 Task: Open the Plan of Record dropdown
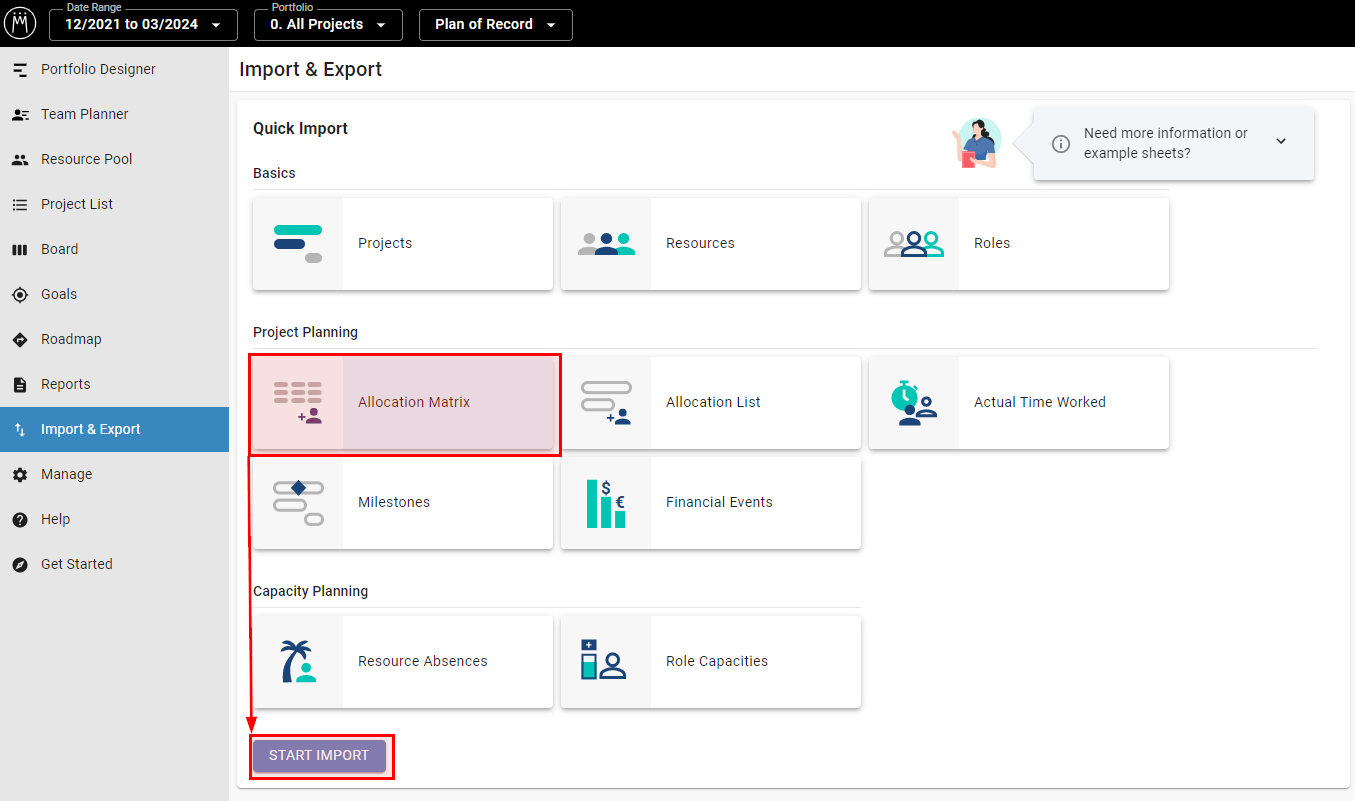coord(495,24)
